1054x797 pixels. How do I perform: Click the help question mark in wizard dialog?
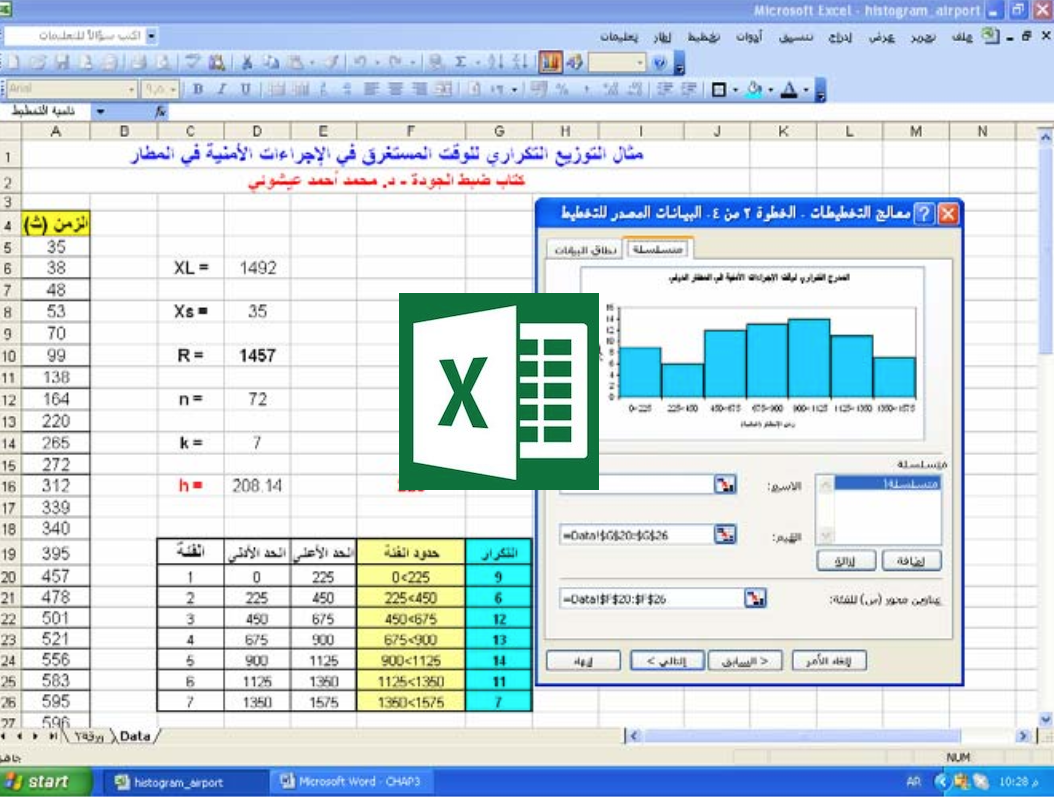click(923, 213)
